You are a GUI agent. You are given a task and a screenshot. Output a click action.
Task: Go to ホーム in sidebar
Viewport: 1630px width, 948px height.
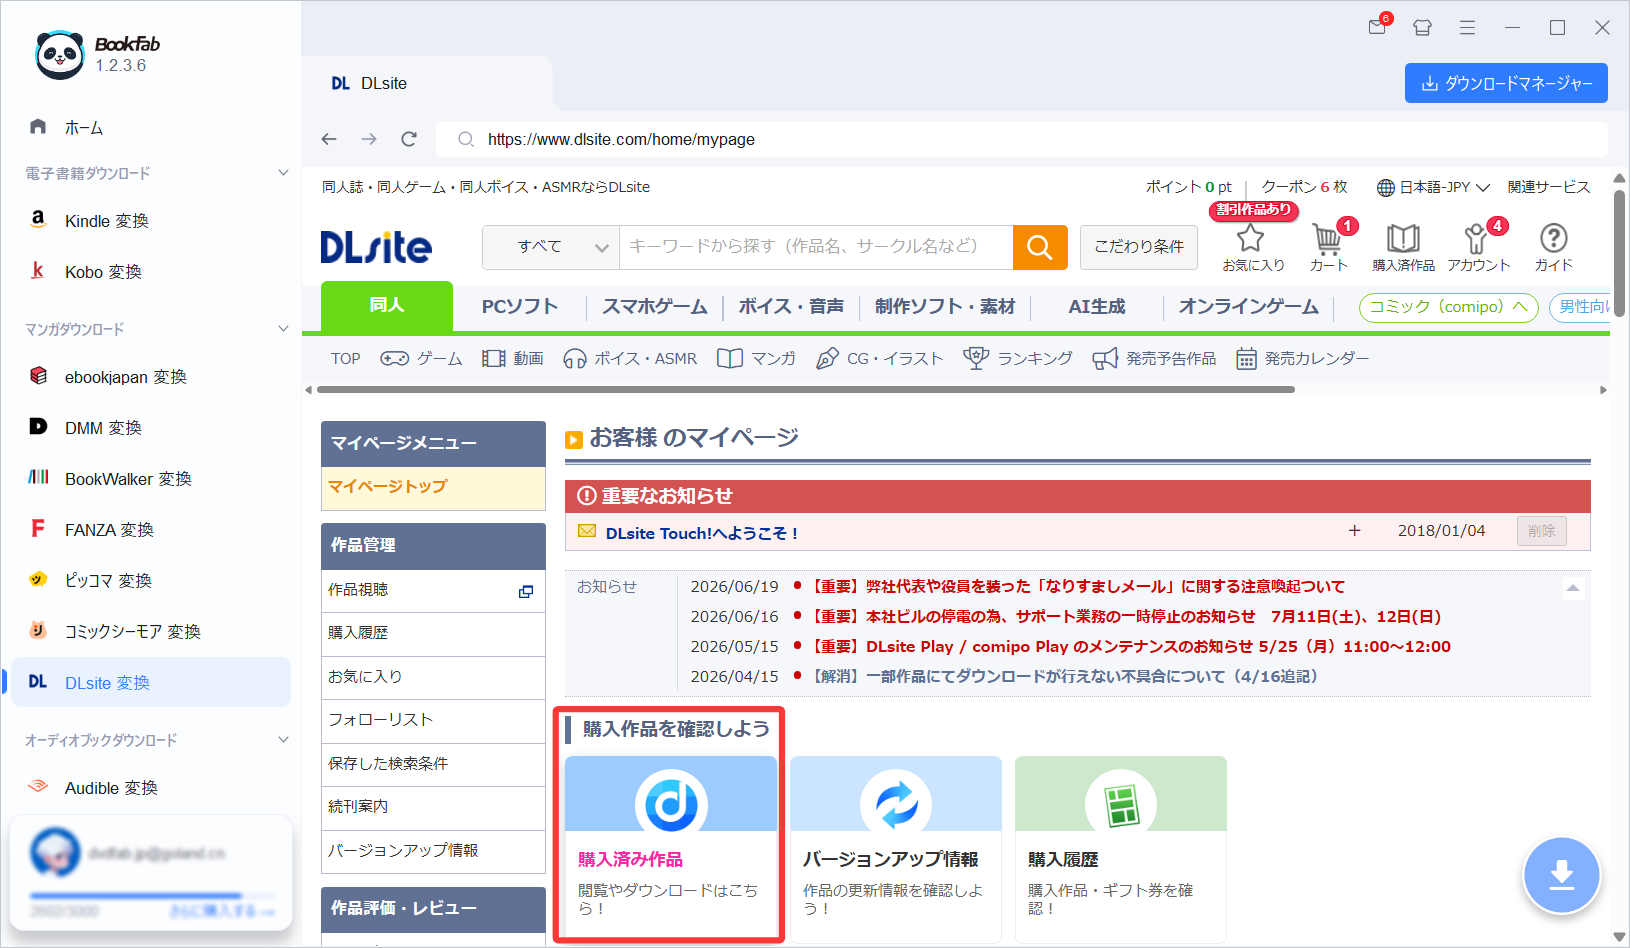click(151, 128)
